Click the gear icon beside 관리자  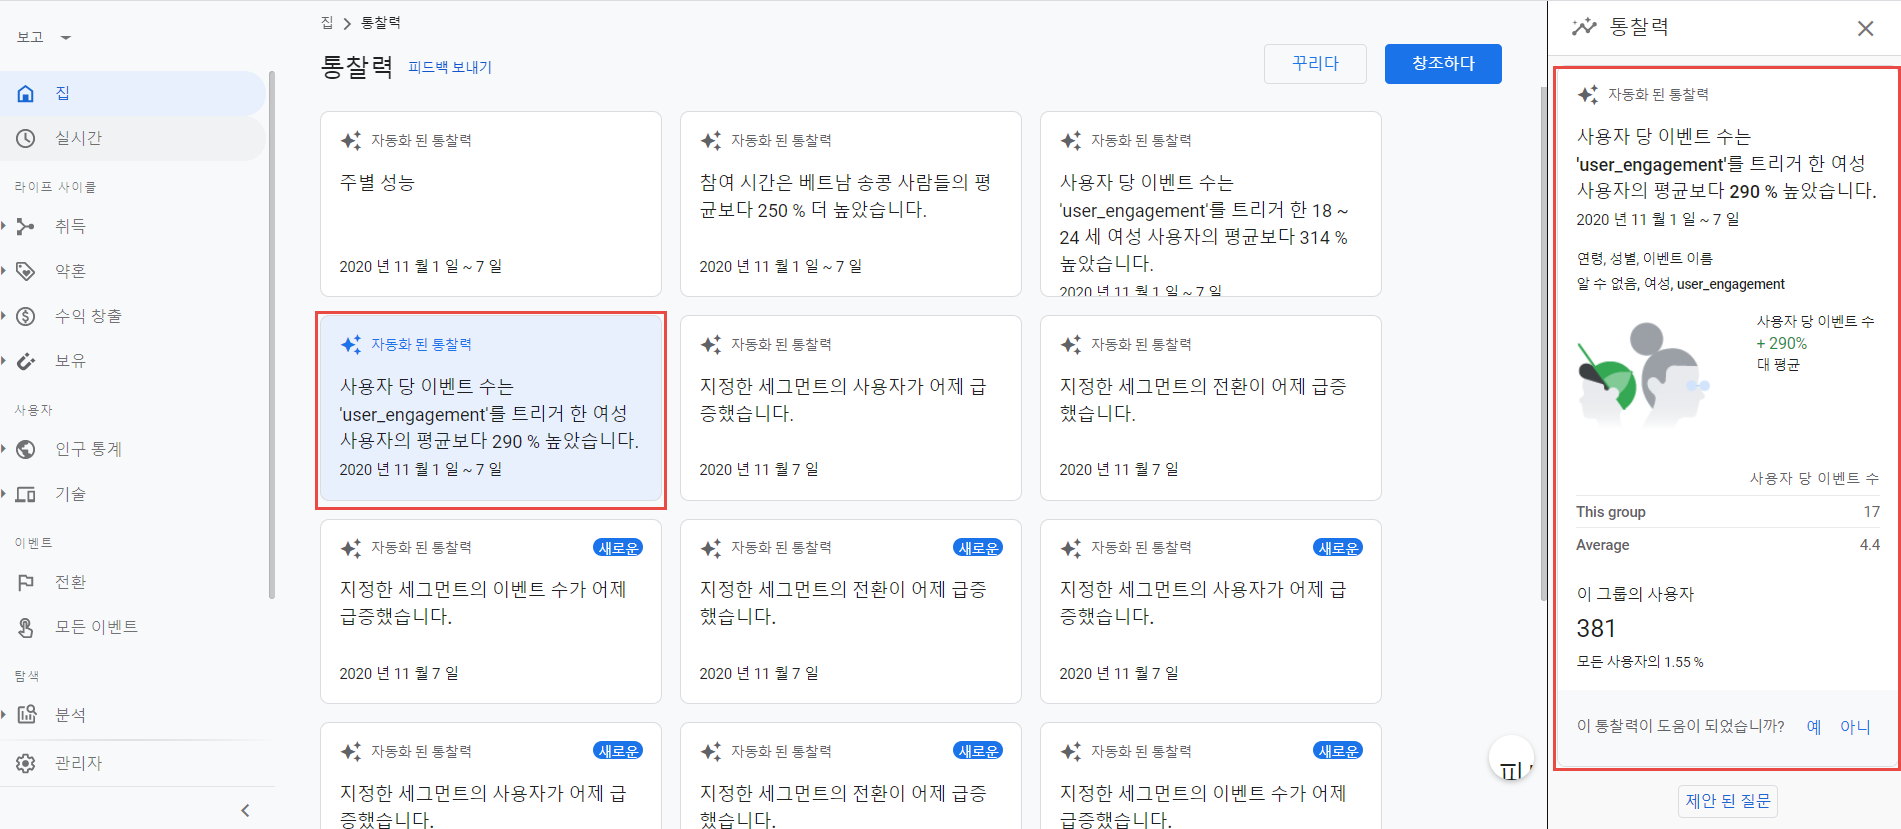pyautogui.click(x=26, y=763)
